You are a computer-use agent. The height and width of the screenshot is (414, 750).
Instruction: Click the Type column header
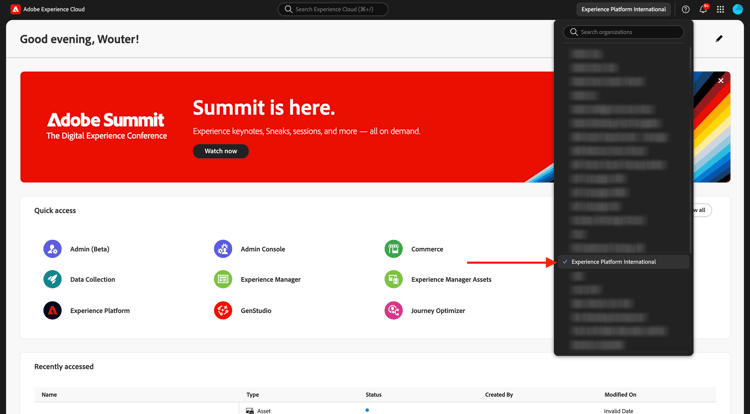[x=253, y=395]
